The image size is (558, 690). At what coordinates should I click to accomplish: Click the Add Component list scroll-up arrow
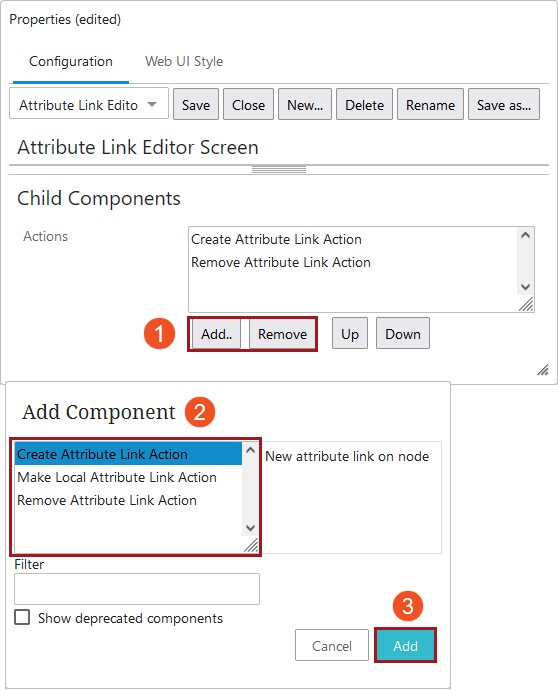[x=250, y=450]
